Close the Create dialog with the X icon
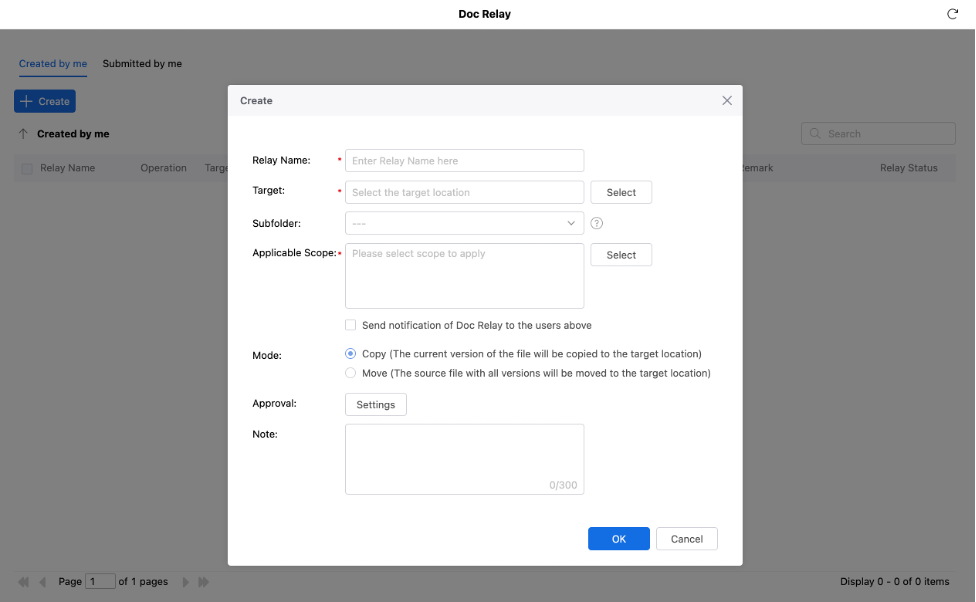The height and width of the screenshot is (602, 976). point(727,101)
